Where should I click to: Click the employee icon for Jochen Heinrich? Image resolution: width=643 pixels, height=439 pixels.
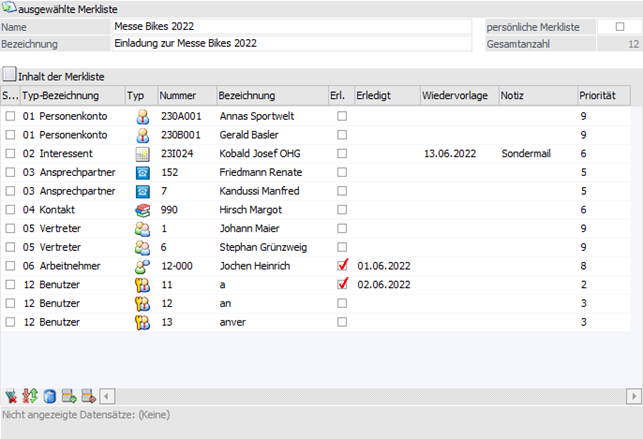142,266
